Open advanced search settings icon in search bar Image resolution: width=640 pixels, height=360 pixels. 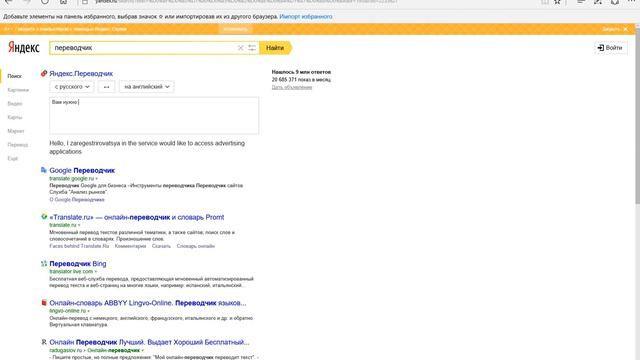click(252, 48)
